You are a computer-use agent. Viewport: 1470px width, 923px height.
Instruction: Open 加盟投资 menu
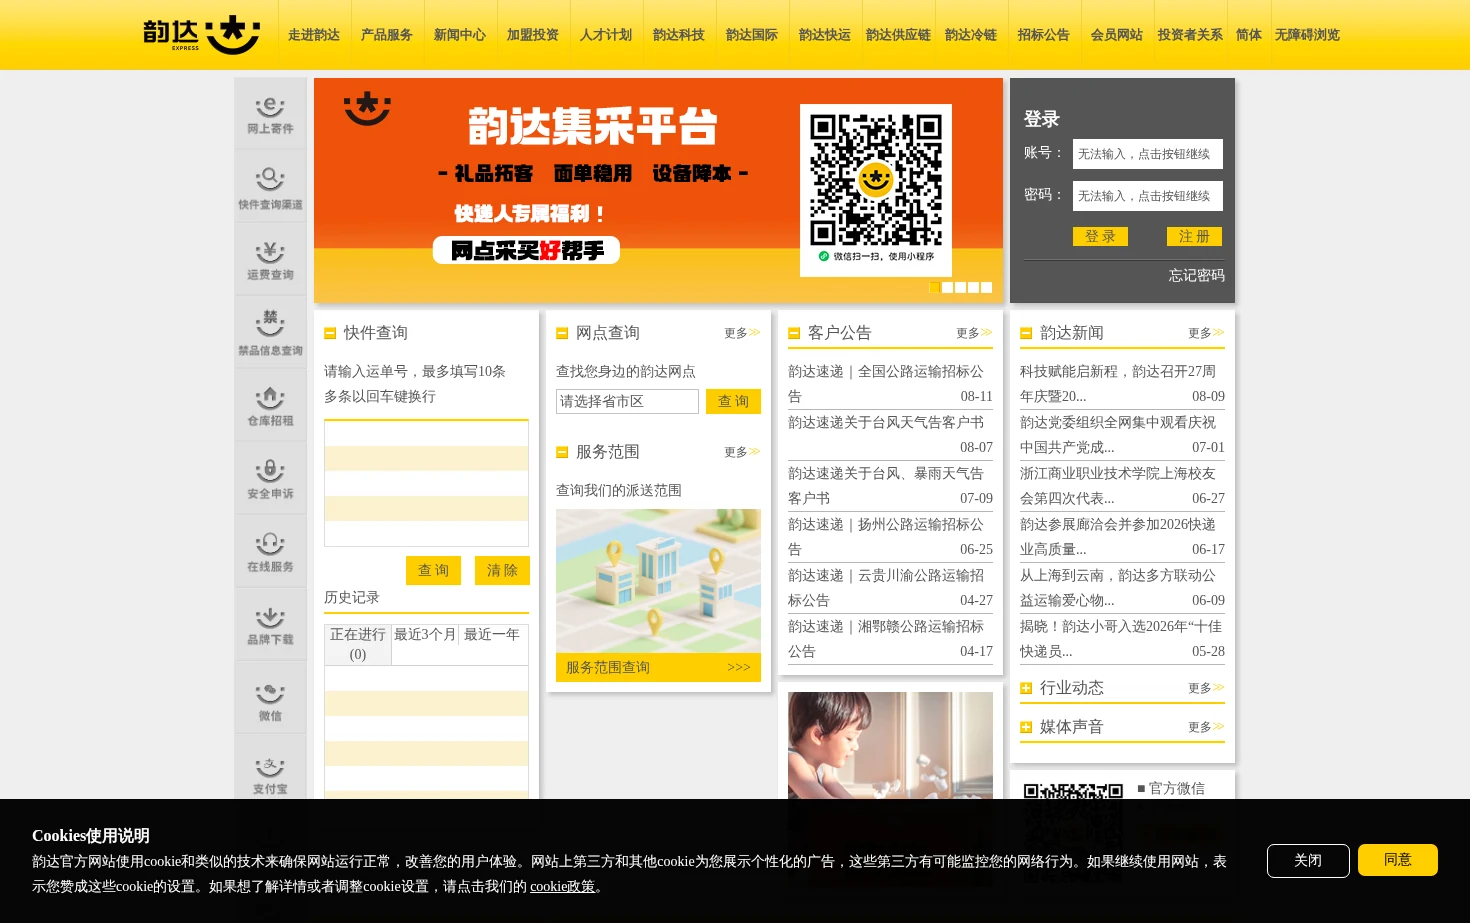[533, 35]
